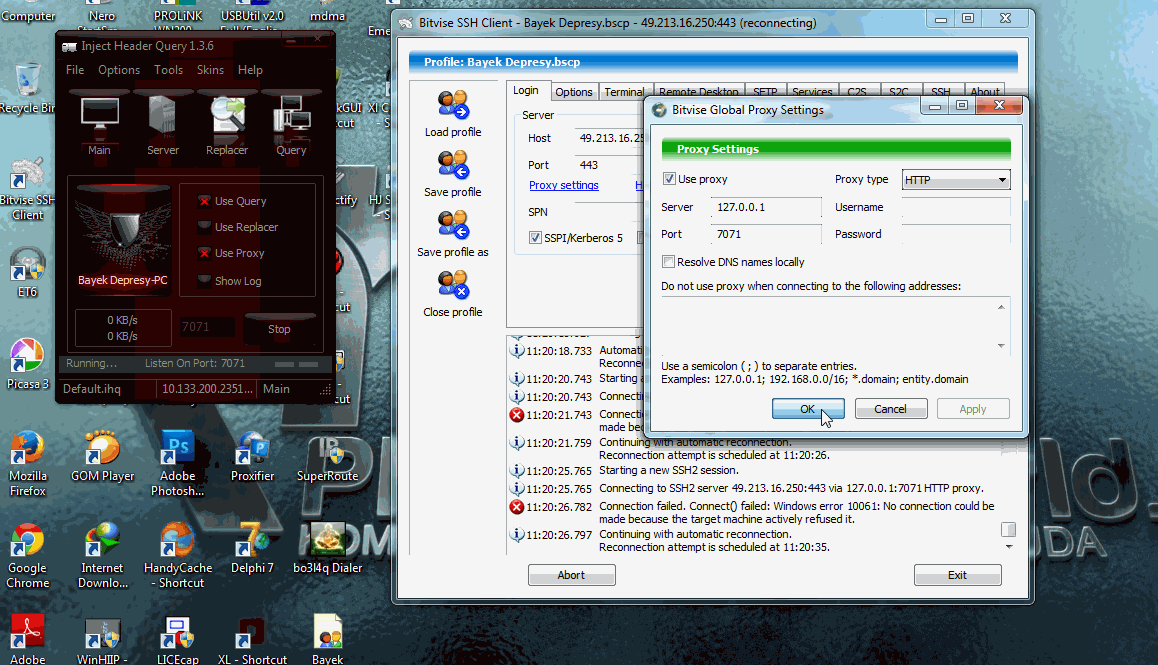Open Options menu in Inject Header Query

click(119, 69)
